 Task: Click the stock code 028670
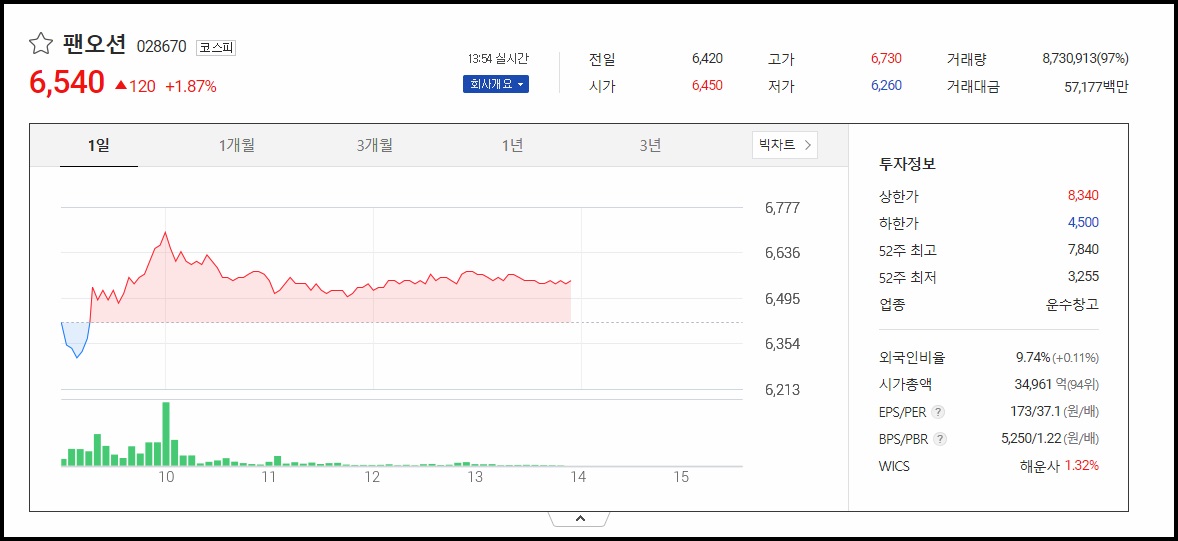162,47
